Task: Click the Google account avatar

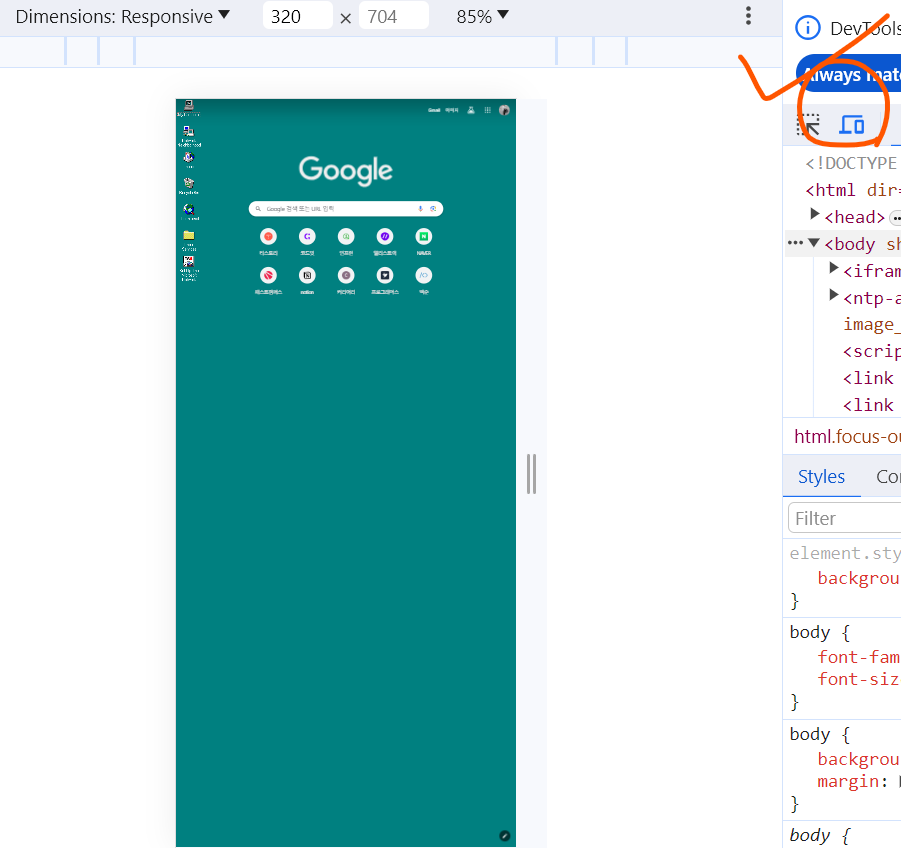Action: pyautogui.click(x=504, y=110)
